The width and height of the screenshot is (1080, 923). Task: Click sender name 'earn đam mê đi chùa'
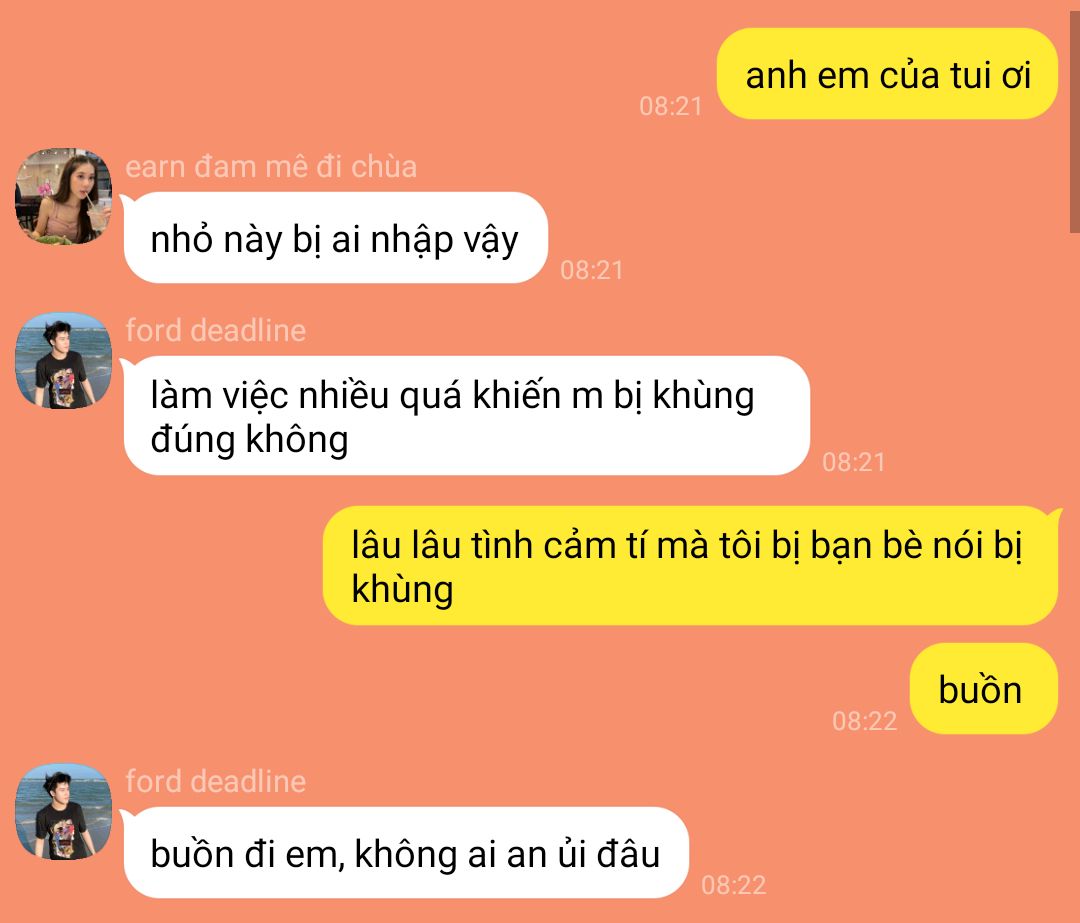(271, 167)
